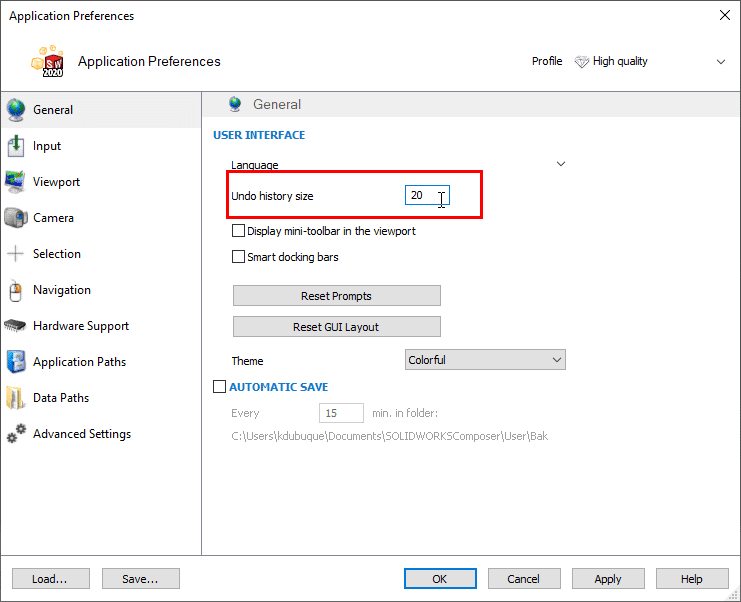Enable the Automatic Save checkbox

[219, 387]
